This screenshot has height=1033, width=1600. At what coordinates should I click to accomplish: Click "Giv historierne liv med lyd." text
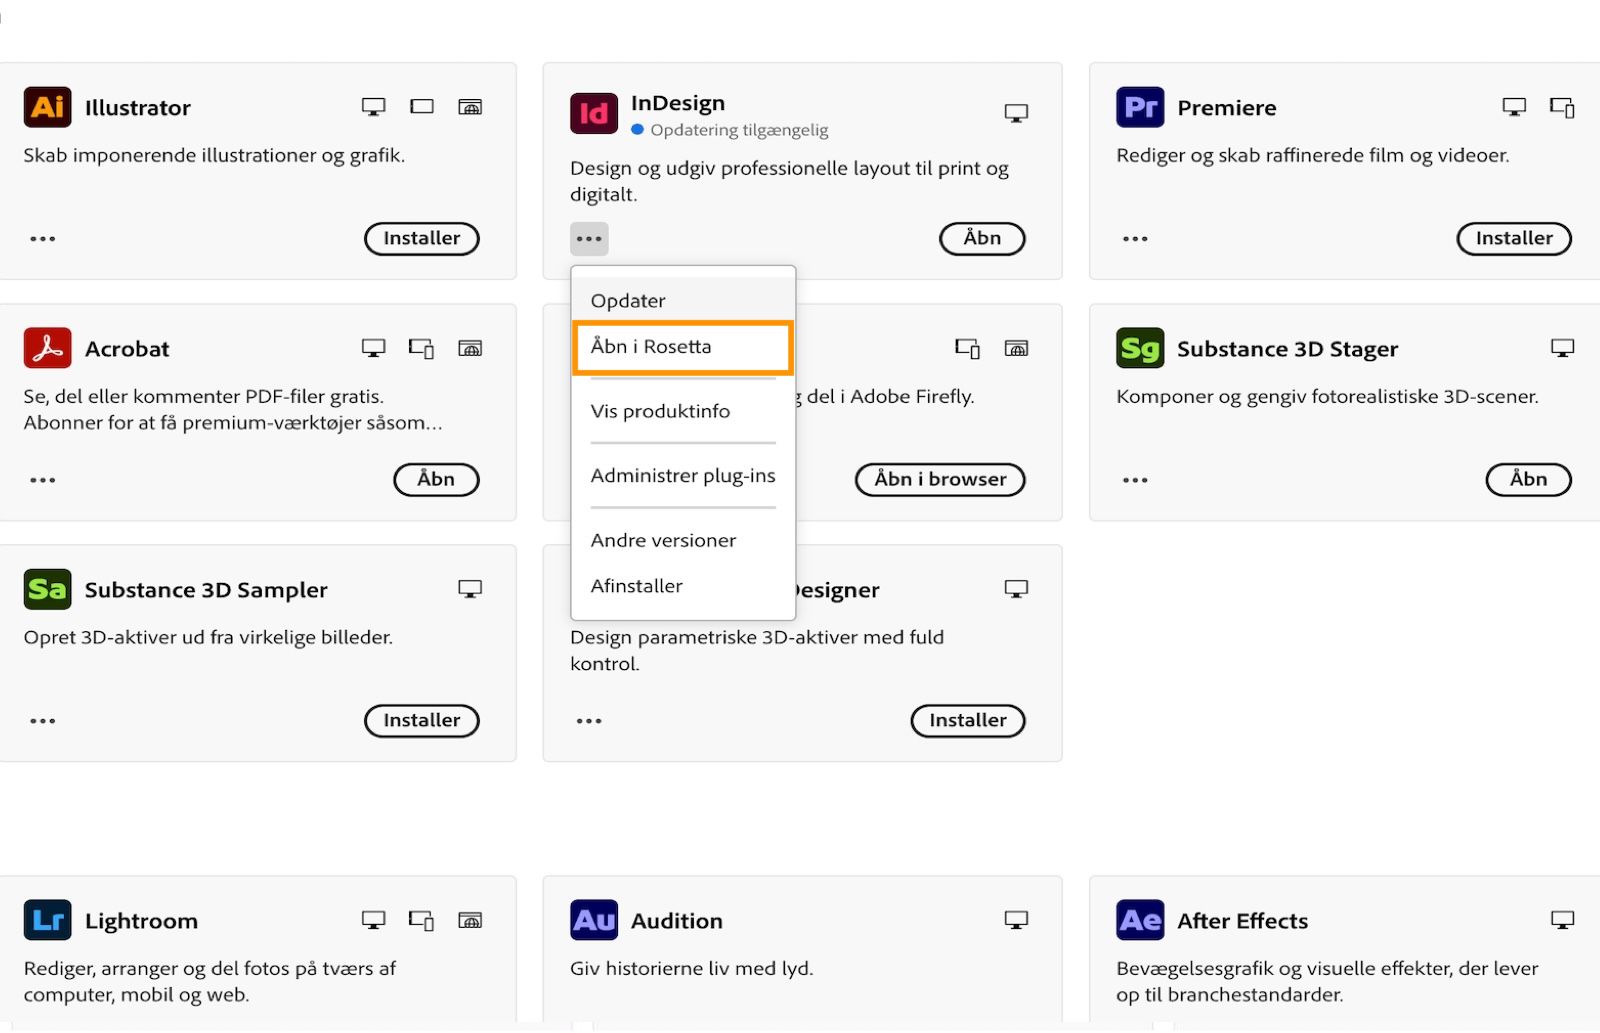tap(691, 968)
